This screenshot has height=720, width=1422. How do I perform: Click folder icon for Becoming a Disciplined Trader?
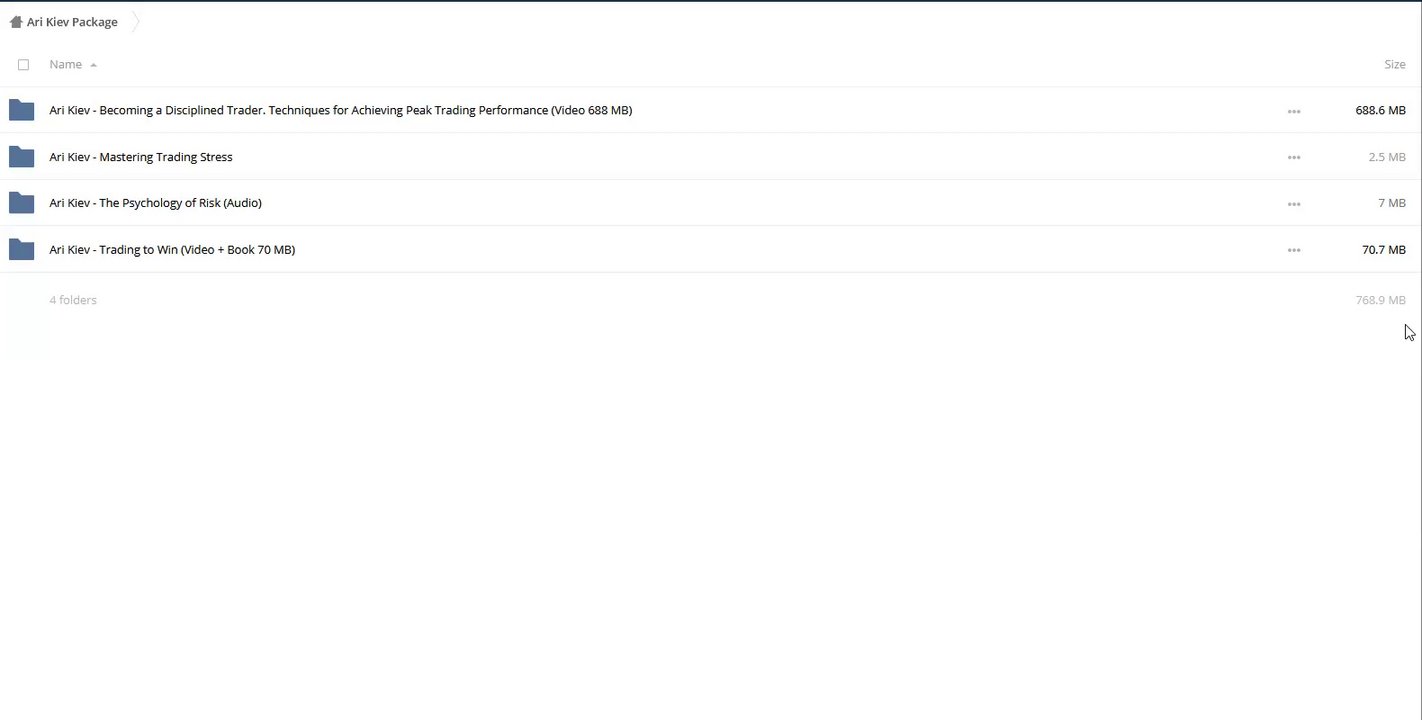click(x=21, y=110)
